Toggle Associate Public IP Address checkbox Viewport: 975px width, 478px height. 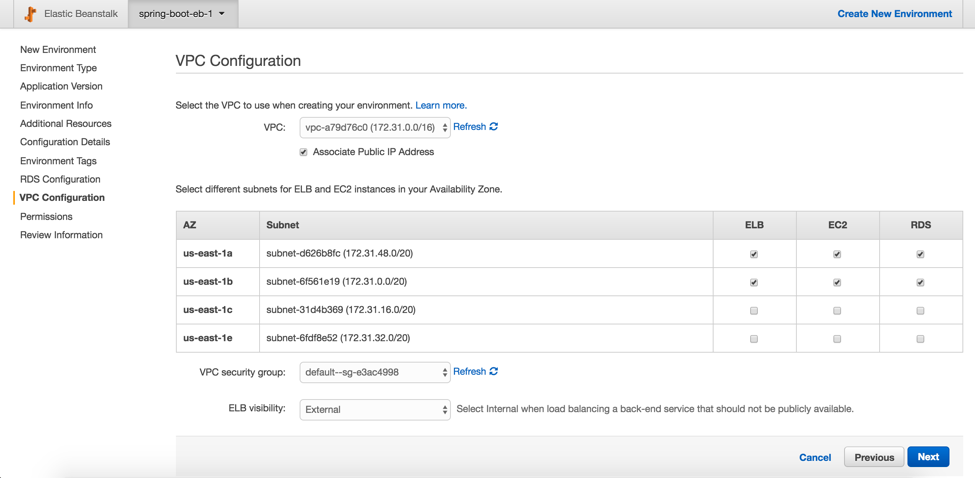(x=303, y=152)
